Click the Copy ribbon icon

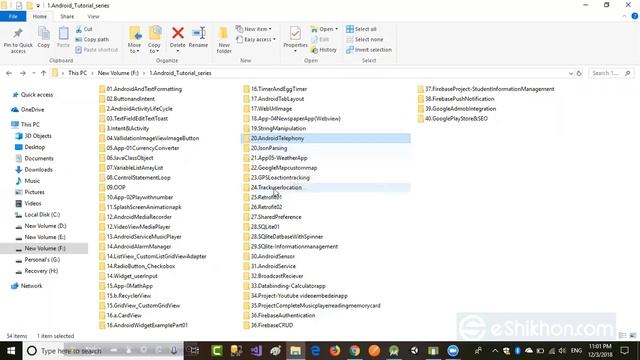44,38
